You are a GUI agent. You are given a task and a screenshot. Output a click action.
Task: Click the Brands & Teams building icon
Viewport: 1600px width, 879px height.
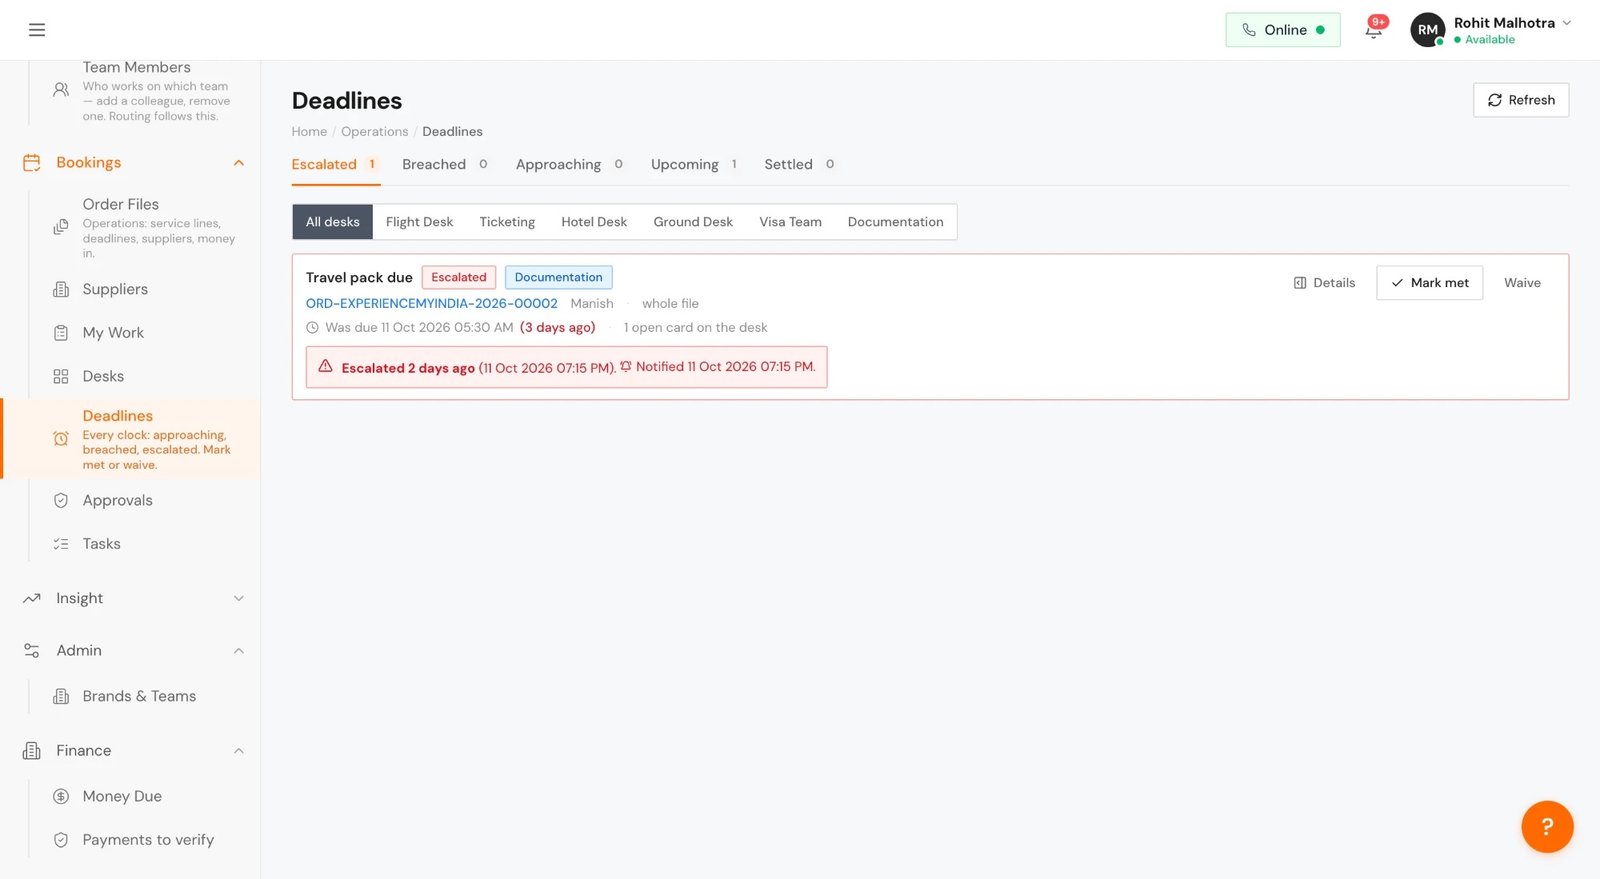[x=61, y=696]
